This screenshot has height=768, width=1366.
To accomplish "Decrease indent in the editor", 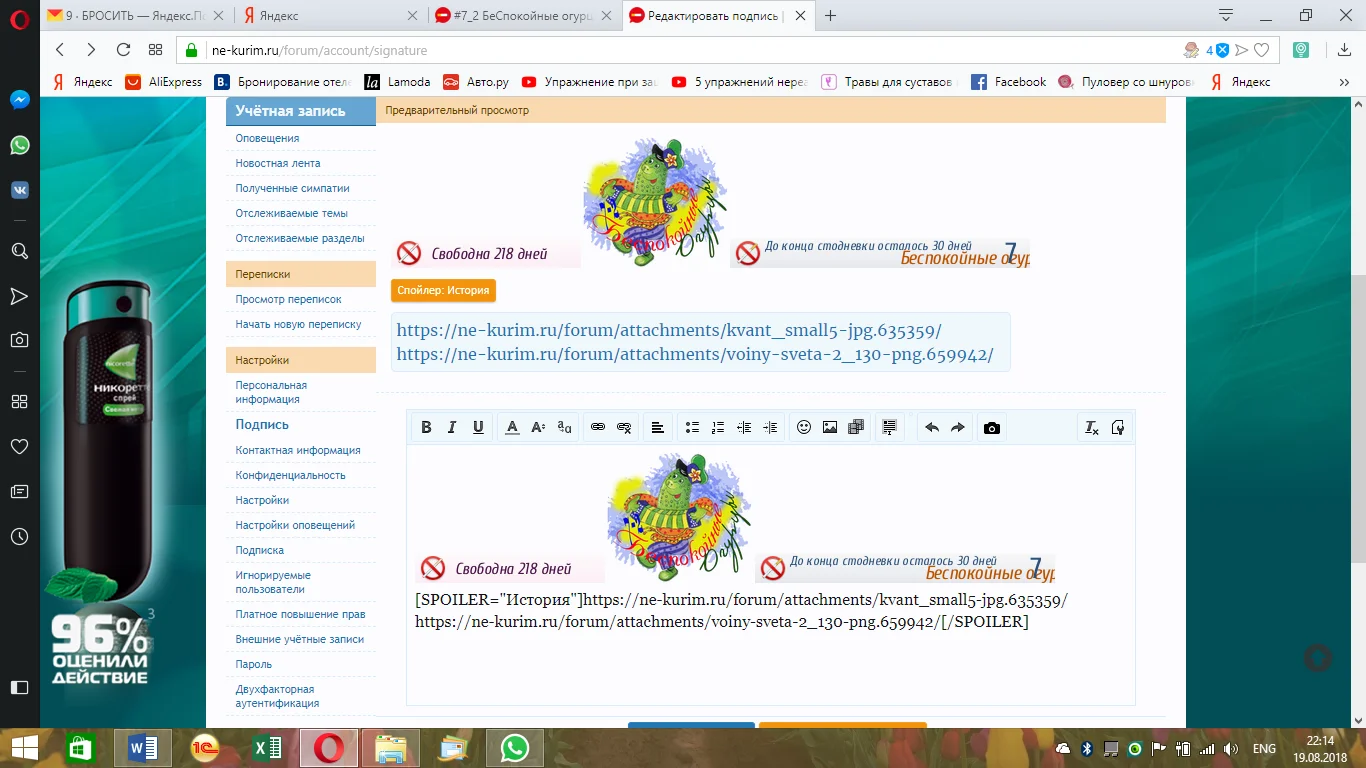I will pyautogui.click(x=744, y=428).
